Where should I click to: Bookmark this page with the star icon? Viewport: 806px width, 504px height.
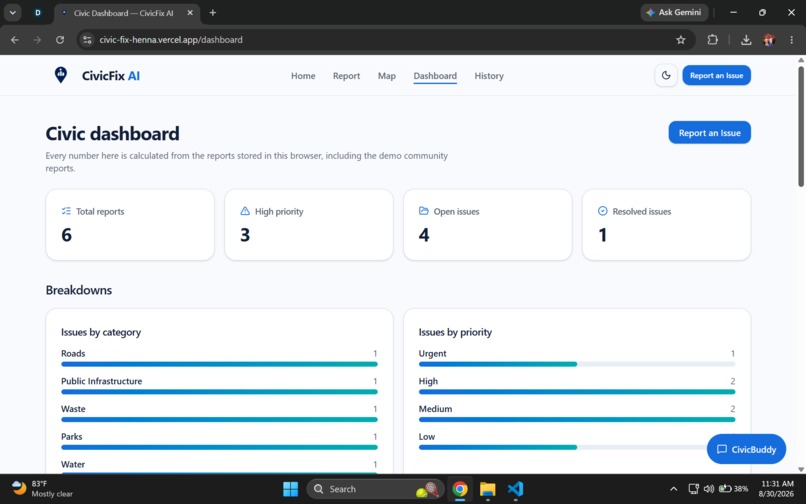click(681, 40)
